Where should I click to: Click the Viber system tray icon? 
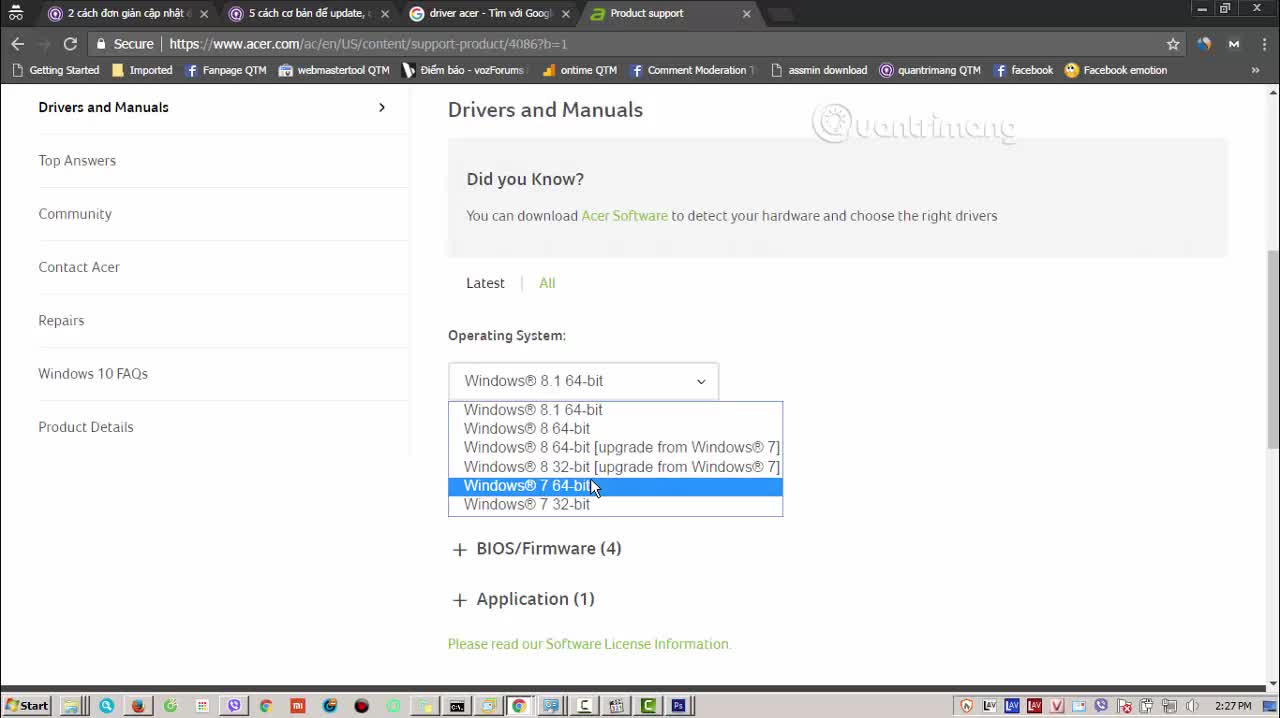[1101, 705]
